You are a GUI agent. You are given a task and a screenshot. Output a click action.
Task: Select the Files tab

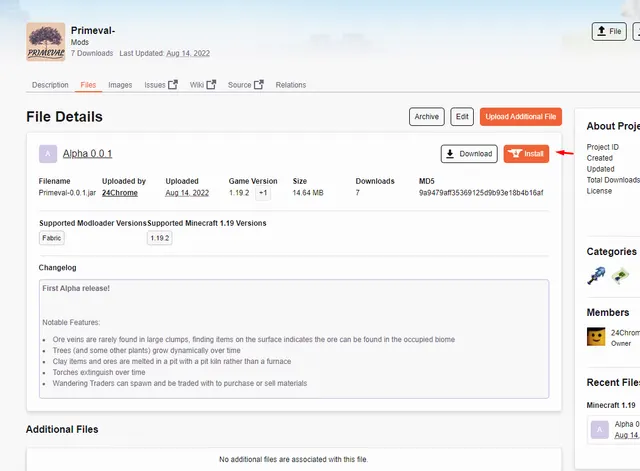[88, 85]
